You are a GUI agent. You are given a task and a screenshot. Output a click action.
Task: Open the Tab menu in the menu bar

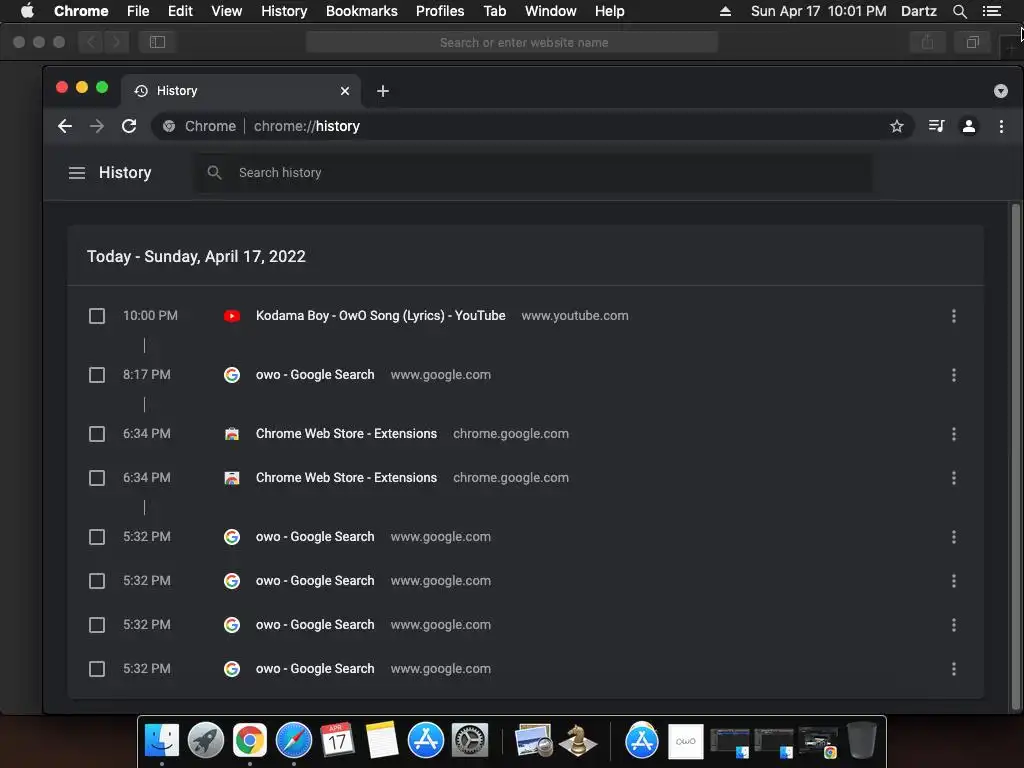494,11
